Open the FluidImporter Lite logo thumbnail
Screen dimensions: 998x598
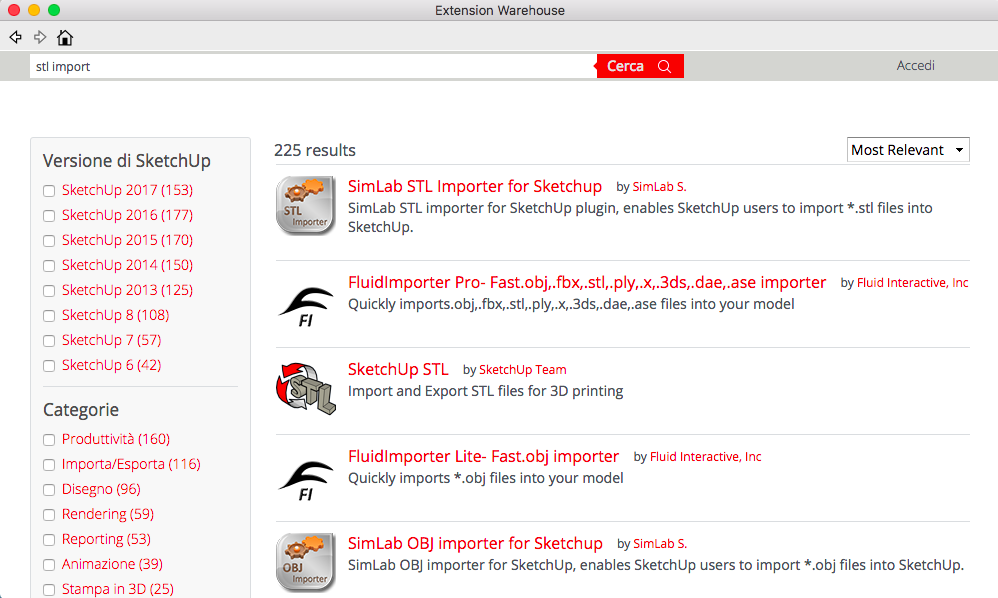pos(306,482)
